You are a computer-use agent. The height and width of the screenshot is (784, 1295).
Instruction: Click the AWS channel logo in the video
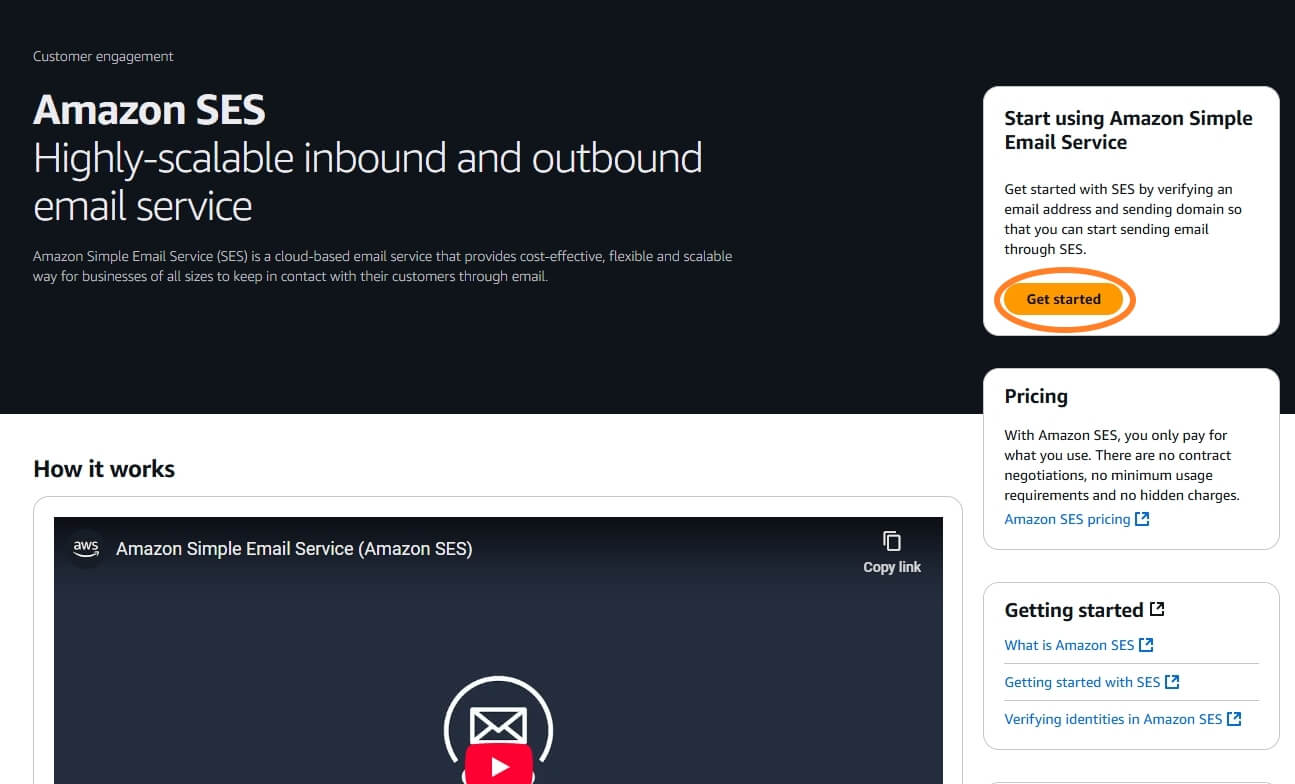pos(86,548)
